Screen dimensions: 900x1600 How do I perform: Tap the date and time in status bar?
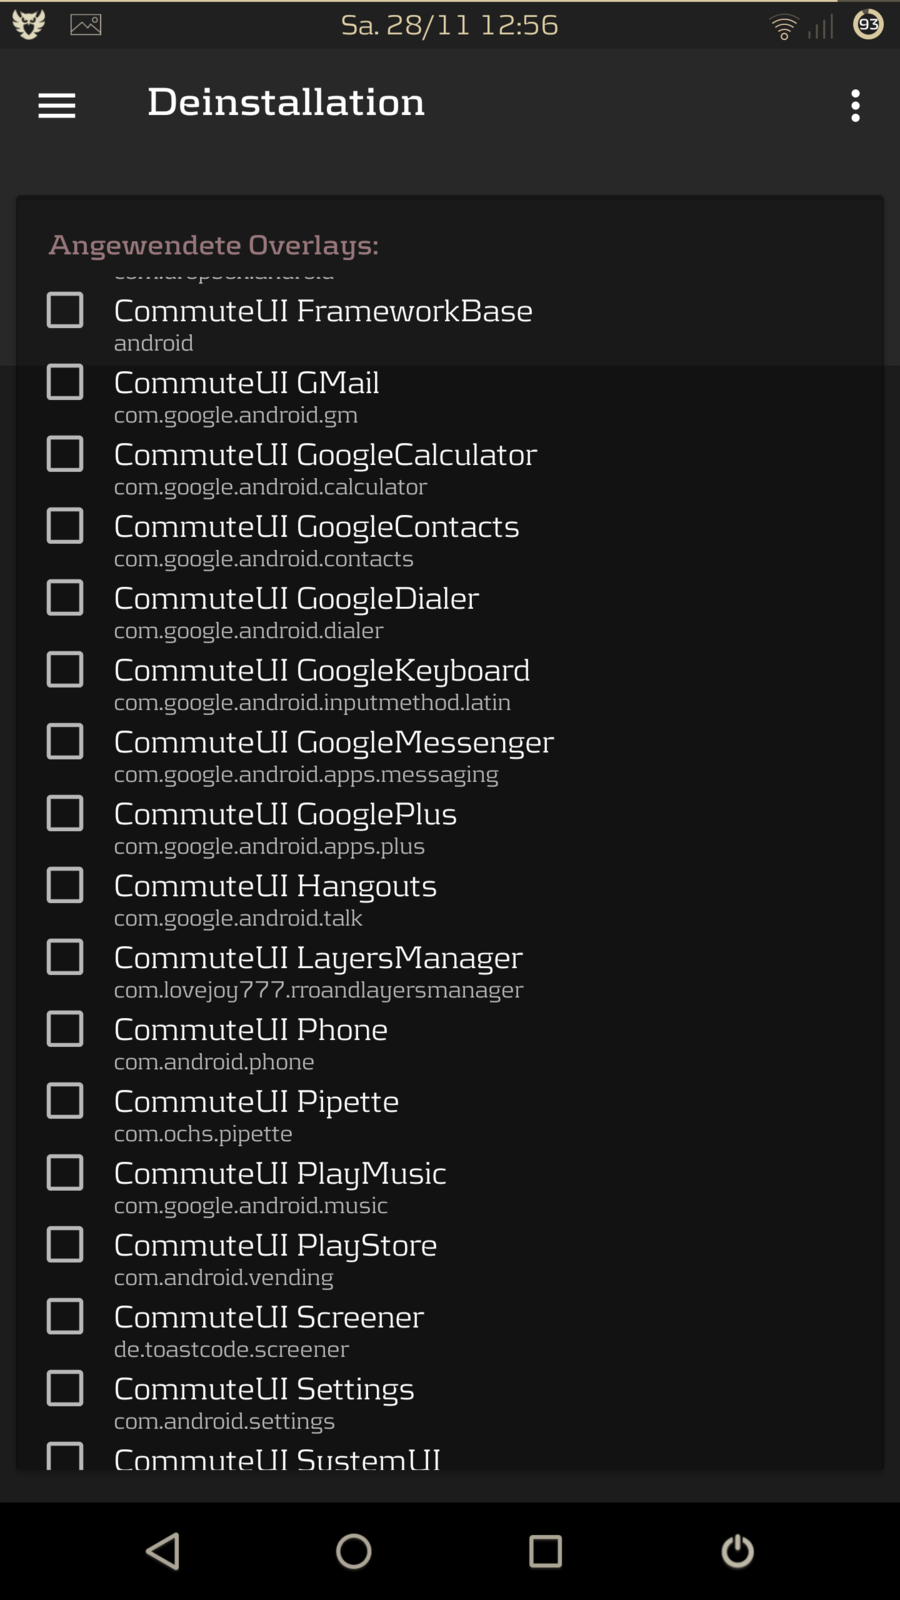(x=449, y=24)
